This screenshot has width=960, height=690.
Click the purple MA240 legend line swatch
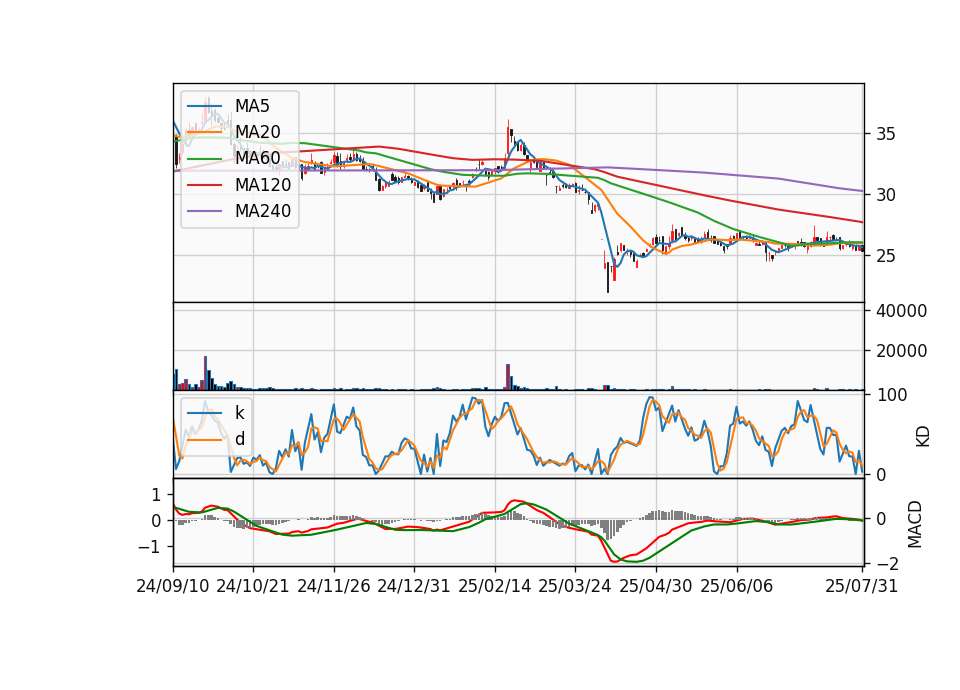204,211
